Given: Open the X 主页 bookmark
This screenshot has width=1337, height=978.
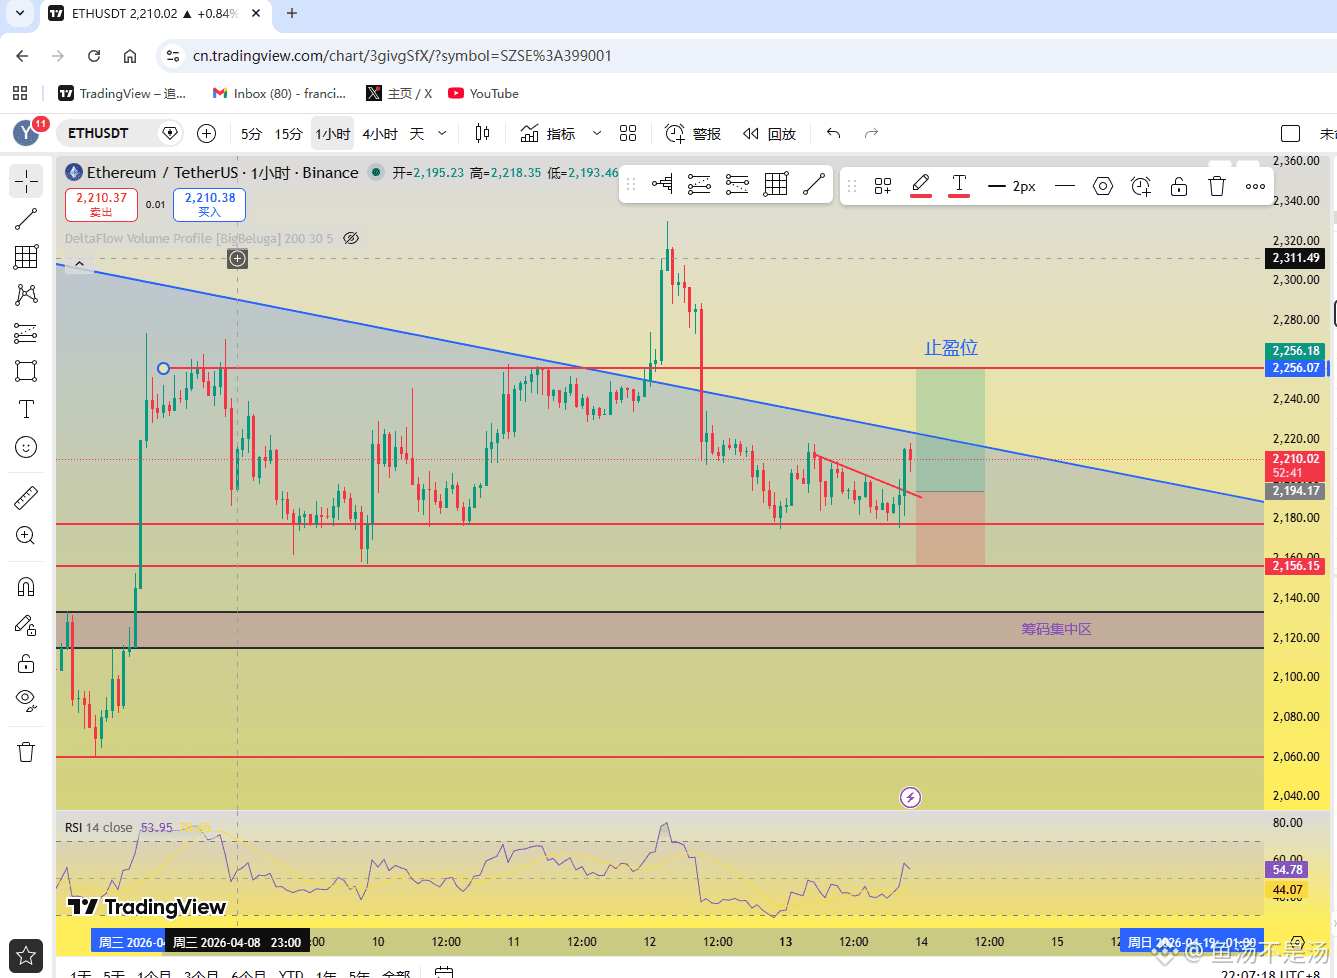Looking at the screenshot, I should coord(399,93).
